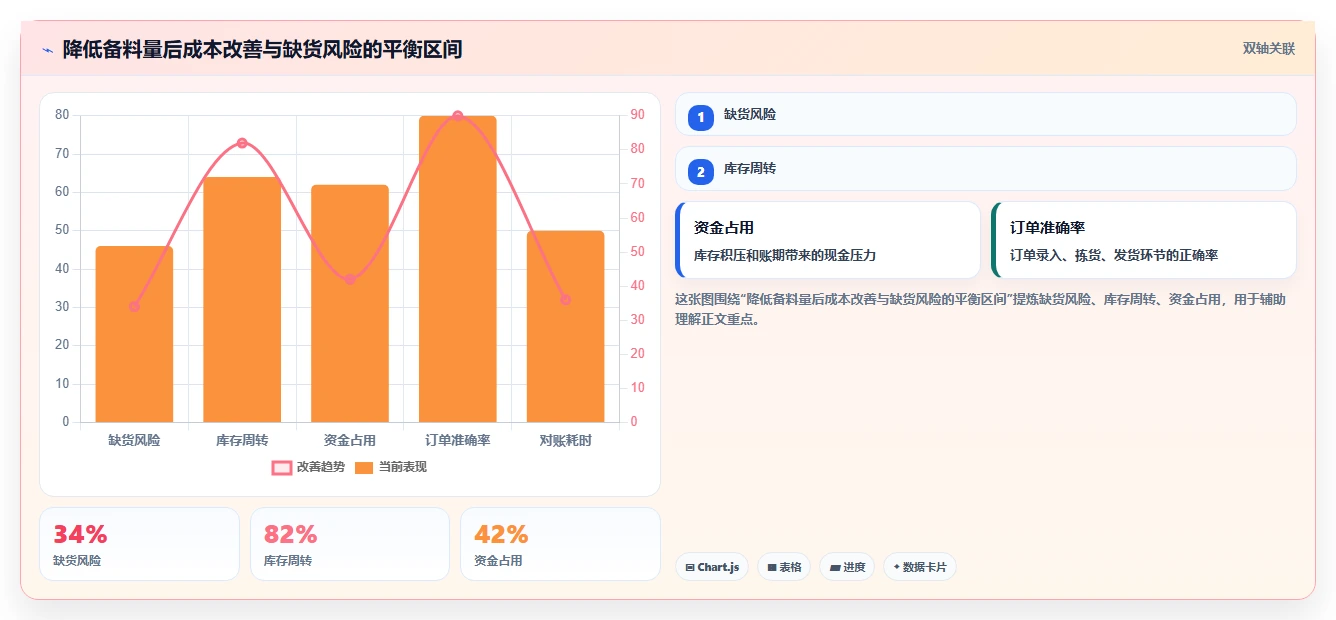Click the description paragraph starting 这张图围绕
Screen dimensions: 1336x620
(981, 309)
